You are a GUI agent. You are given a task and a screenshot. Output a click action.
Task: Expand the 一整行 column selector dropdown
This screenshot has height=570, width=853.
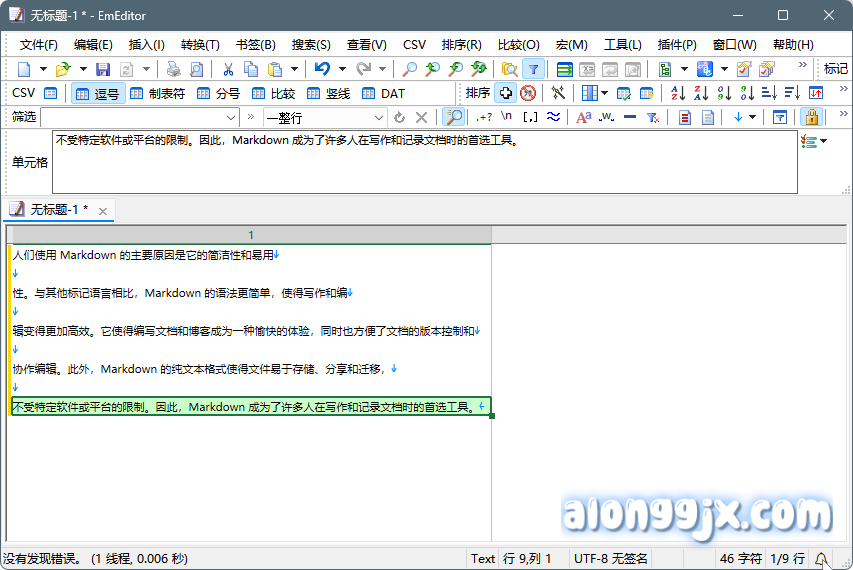383,117
